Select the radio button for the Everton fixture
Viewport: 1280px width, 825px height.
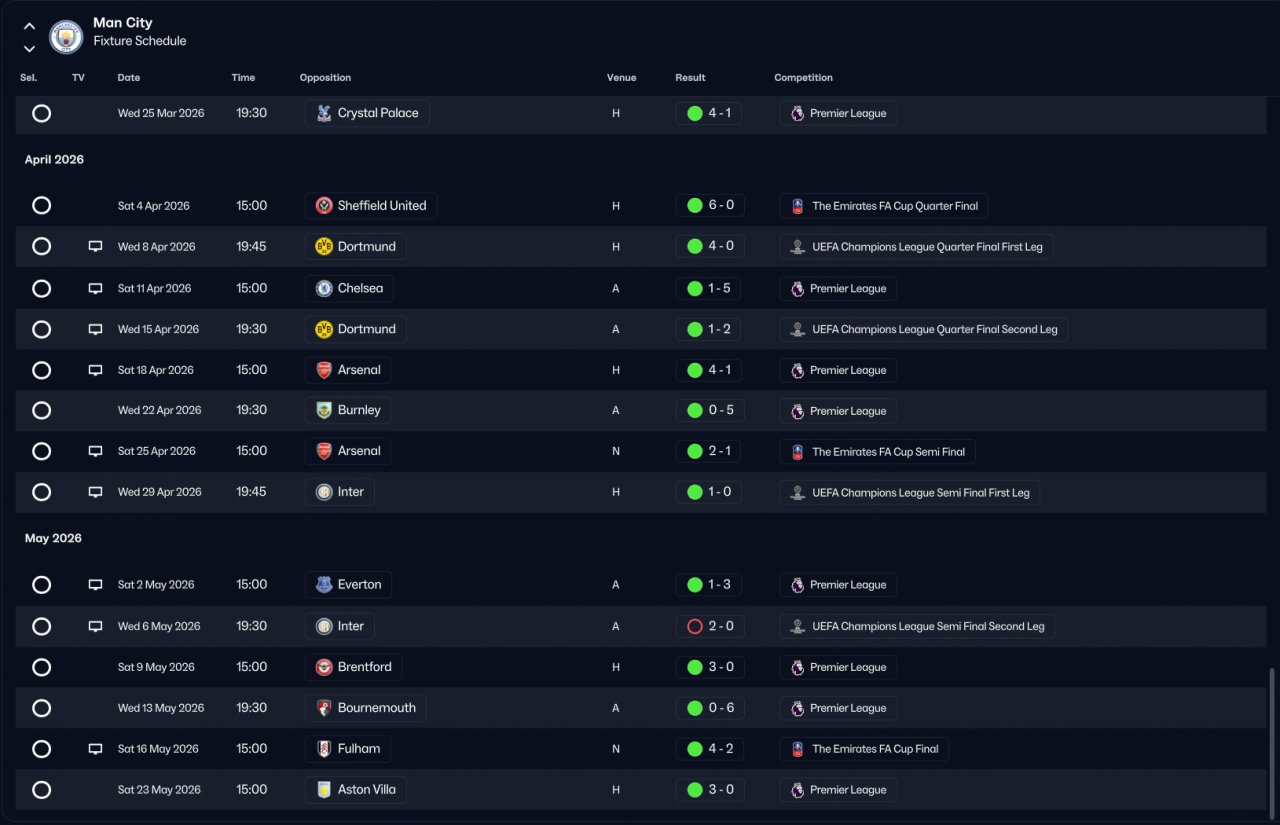pos(41,585)
